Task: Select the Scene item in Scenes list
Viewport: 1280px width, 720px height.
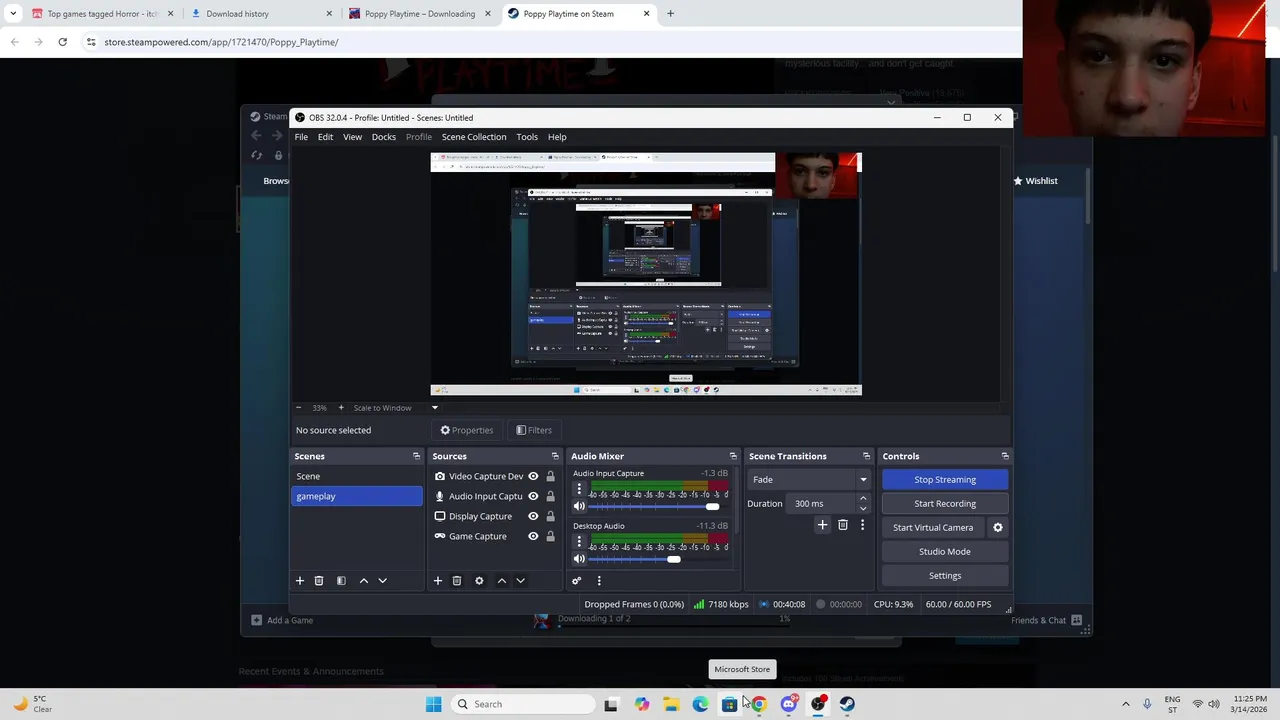Action: 357,476
